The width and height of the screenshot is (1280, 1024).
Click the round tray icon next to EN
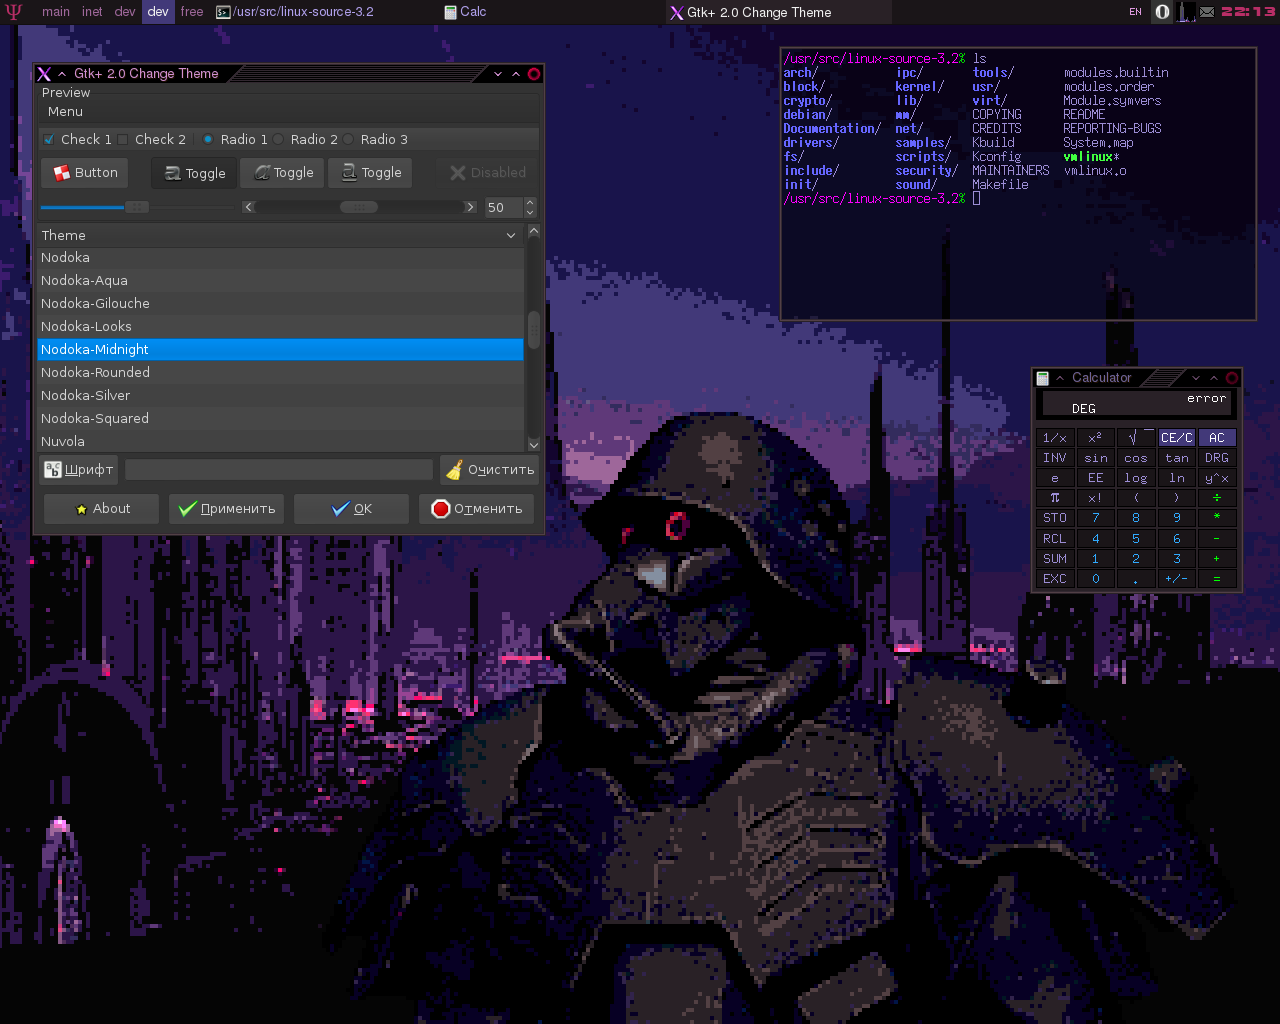point(1162,12)
